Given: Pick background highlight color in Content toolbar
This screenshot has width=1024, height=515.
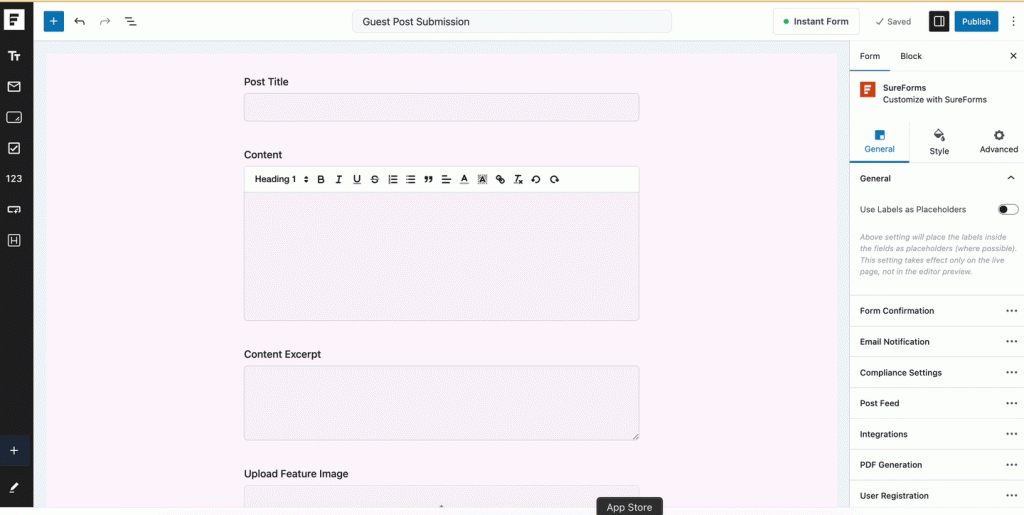Looking at the screenshot, I should coord(483,179).
